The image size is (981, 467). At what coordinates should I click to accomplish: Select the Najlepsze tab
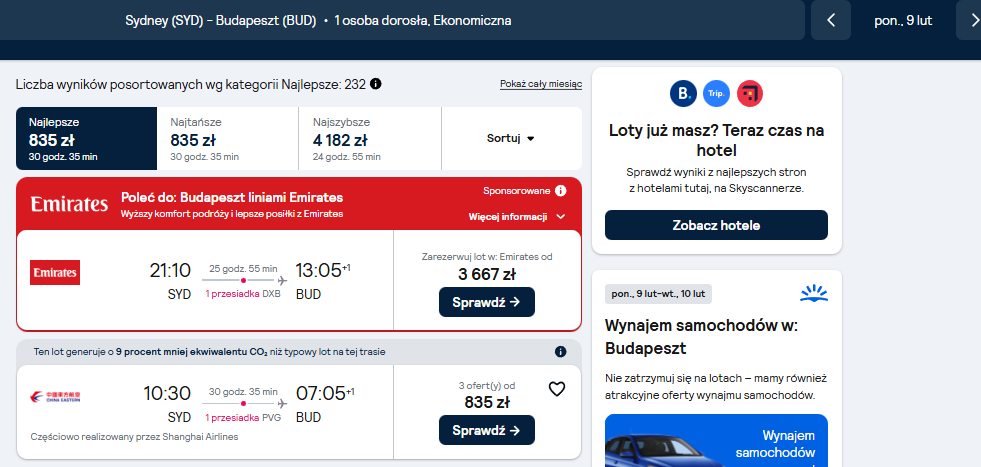pyautogui.click(x=86, y=138)
